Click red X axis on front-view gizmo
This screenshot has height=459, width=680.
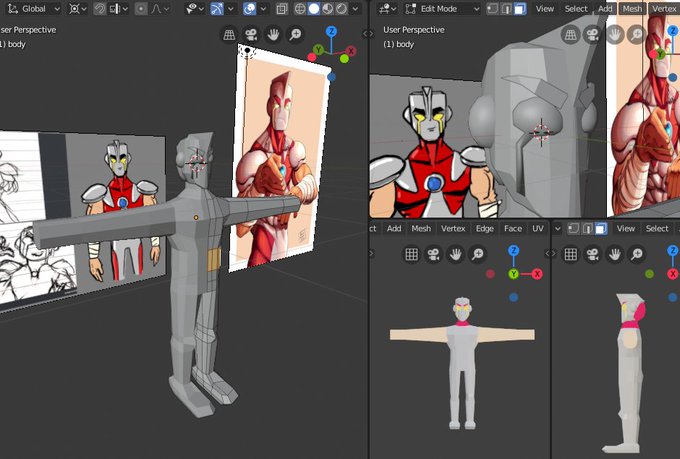pyautogui.click(x=537, y=274)
